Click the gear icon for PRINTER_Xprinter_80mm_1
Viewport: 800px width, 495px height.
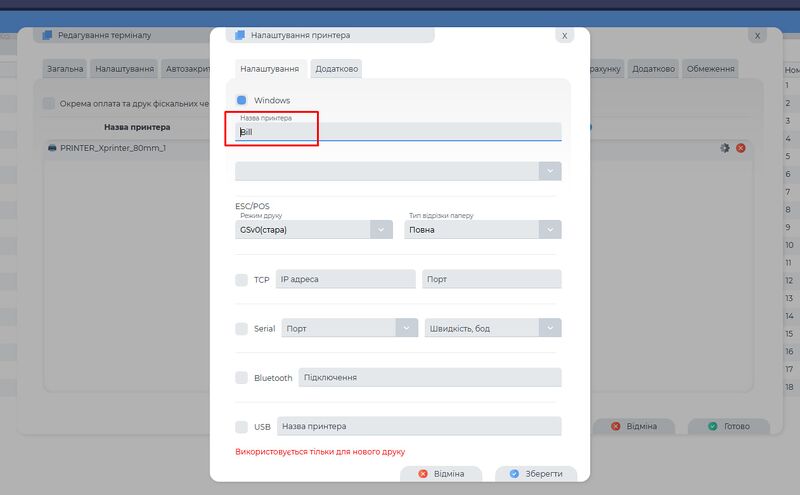click(725, 148)
